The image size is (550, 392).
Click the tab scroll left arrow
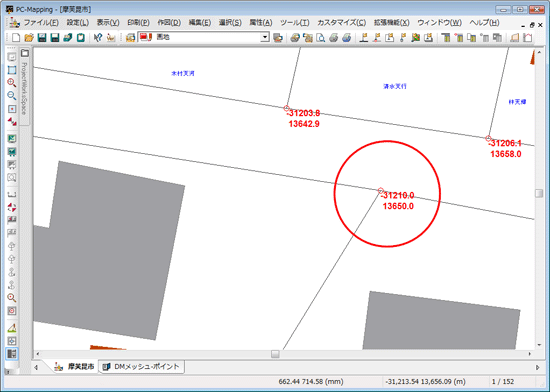tap(36, 367)
